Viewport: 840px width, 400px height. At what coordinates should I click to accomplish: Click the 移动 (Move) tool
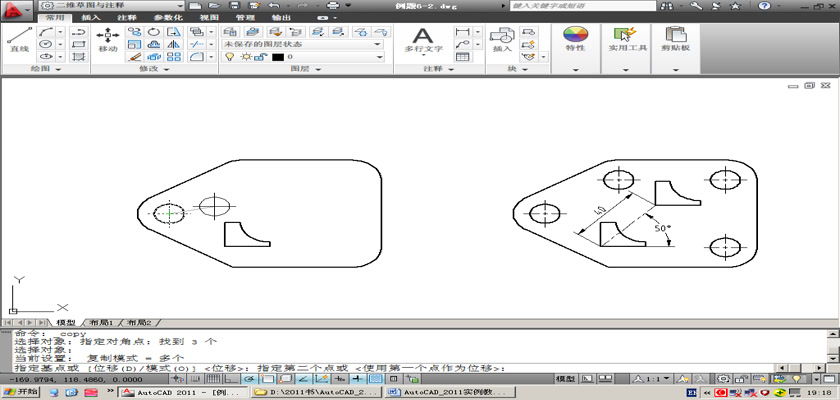coord(107,39)
